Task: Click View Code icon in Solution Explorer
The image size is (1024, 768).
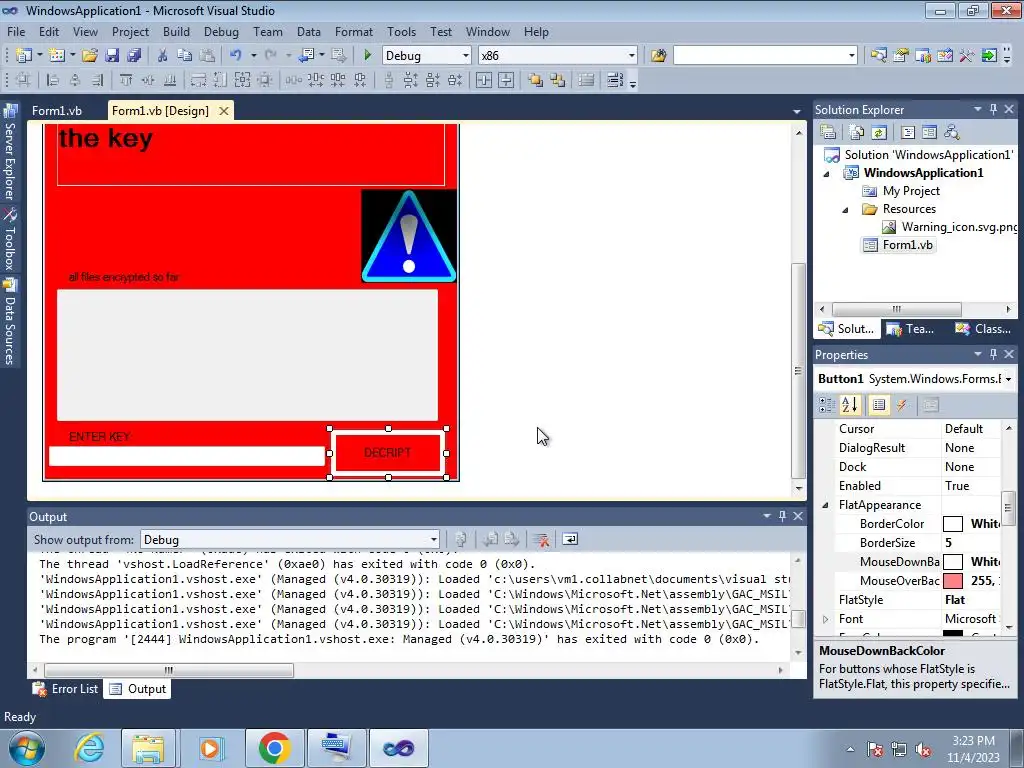Action: 908,133
